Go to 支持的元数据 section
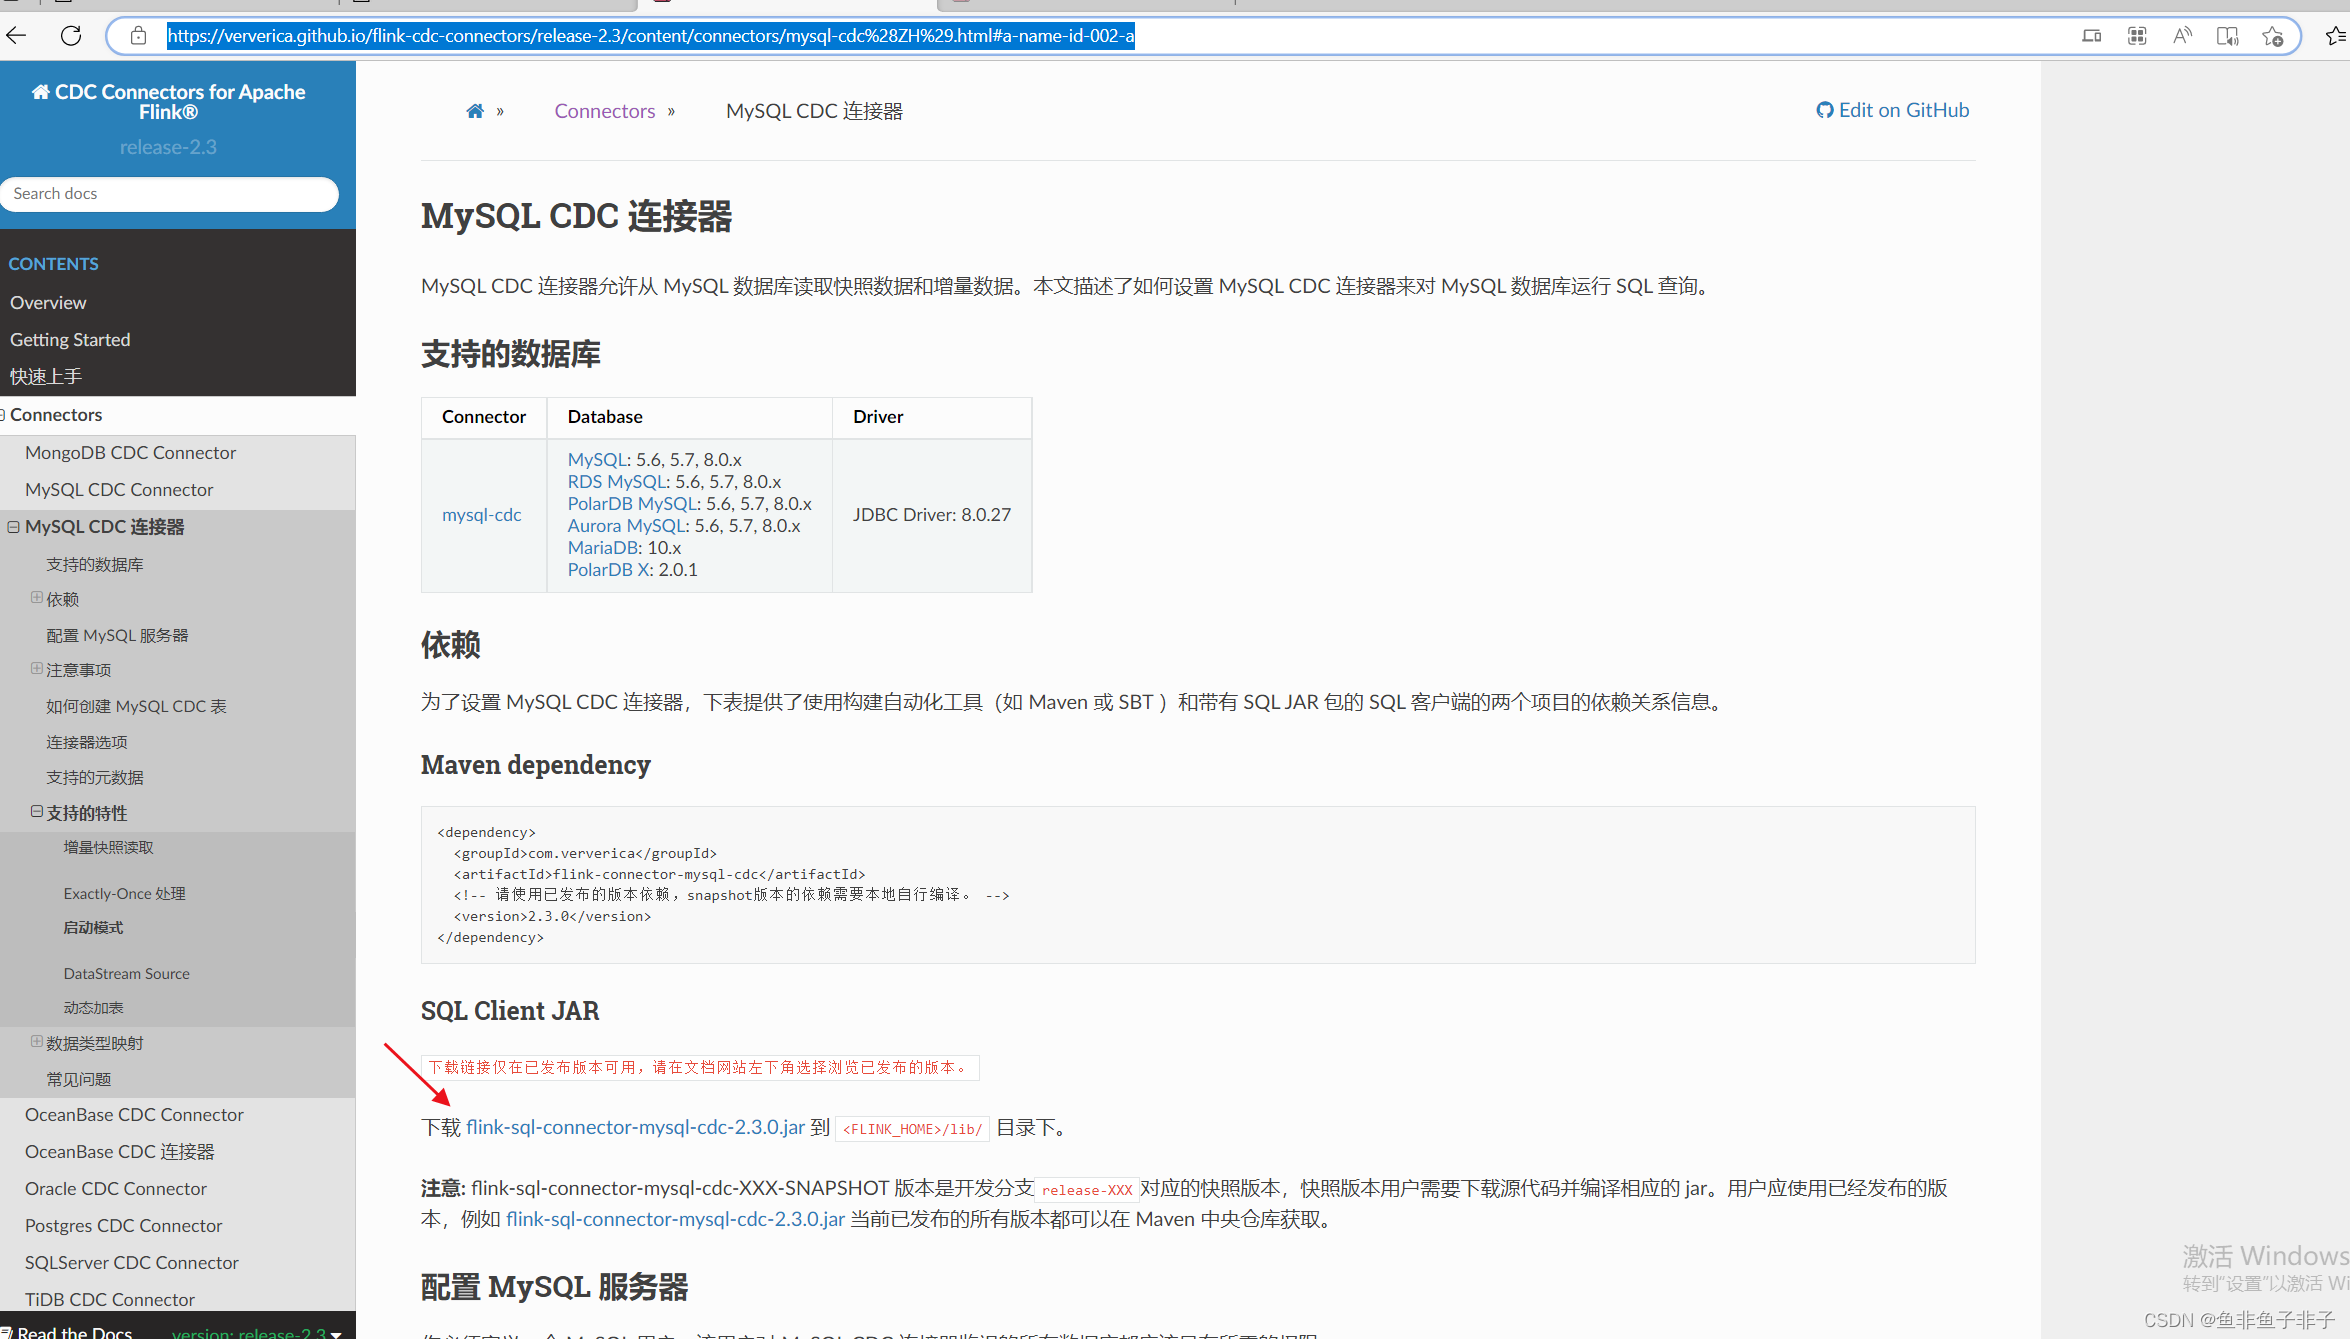Image resolution: width=2350 pixels, height=1339 pixels. click(x=94, y=777)
